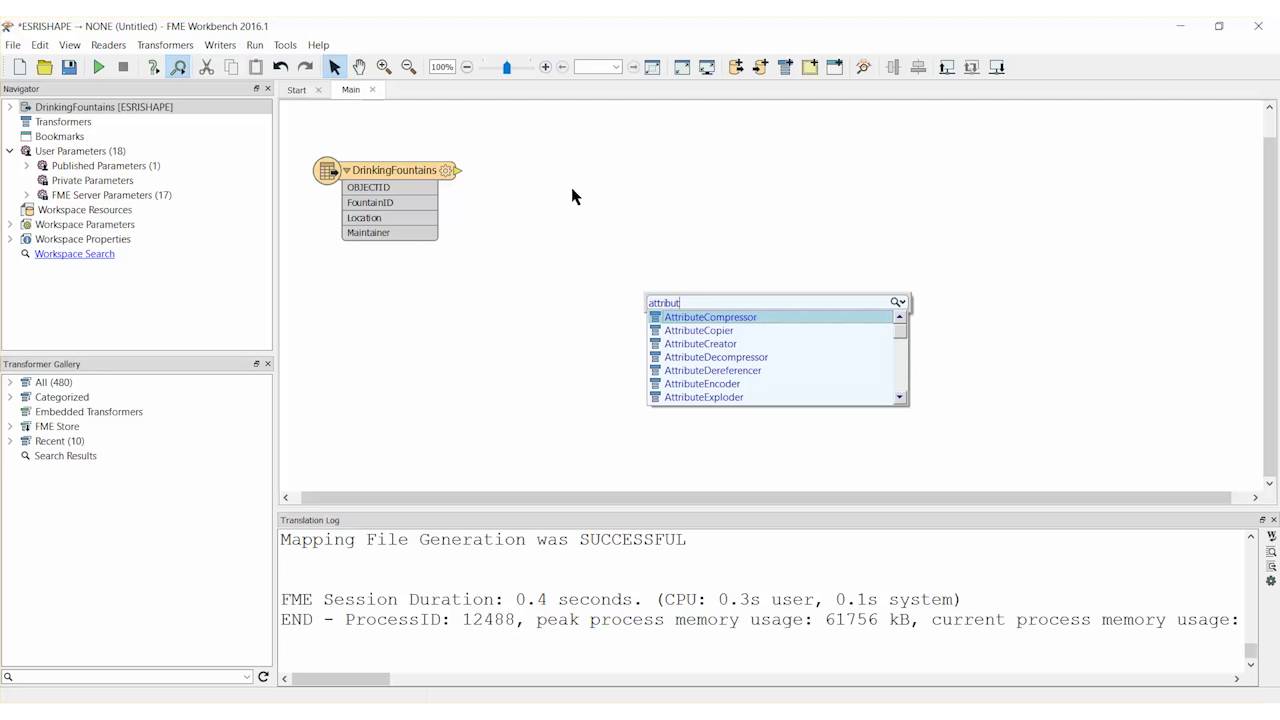Expand the DrinkingFountains [ESRISHAPE] navigator node
Image resolution: width=1280 pixels, height=720 pixels.
click(10, 107)
